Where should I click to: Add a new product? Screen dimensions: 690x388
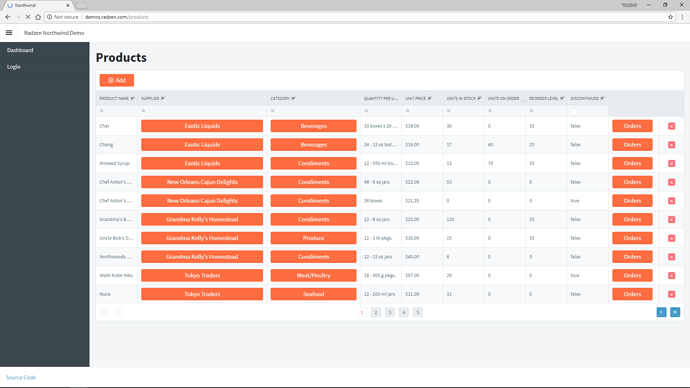117,80
